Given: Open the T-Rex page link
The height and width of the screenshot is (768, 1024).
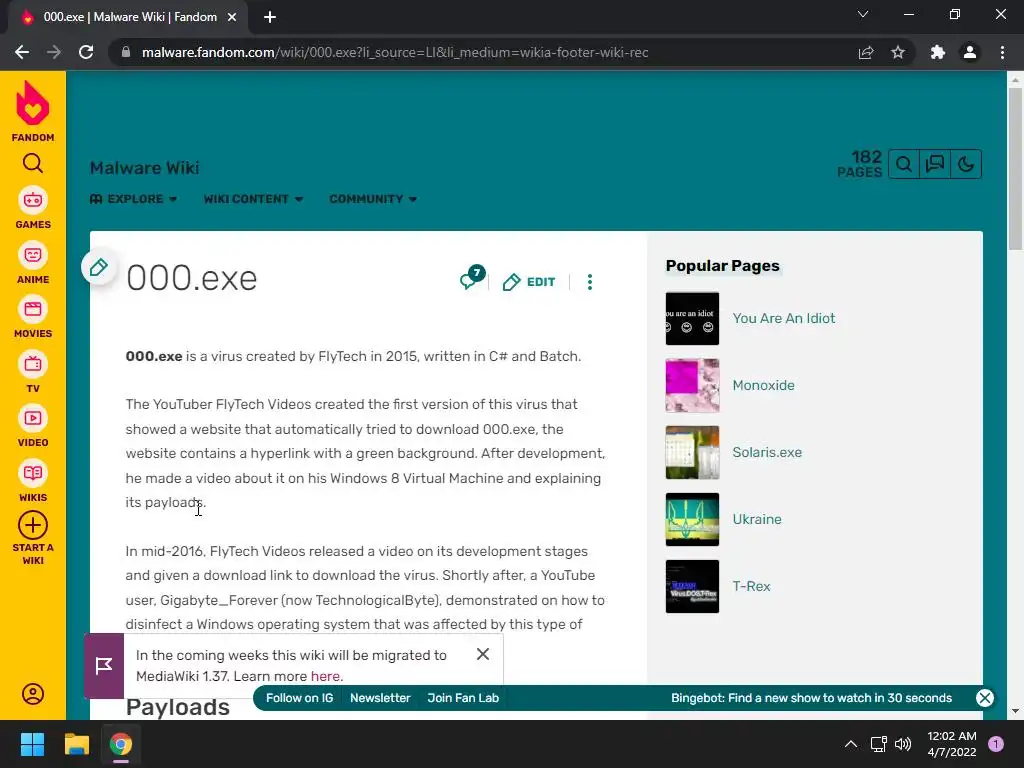Looking at the screenshot, I should [751, 586].
